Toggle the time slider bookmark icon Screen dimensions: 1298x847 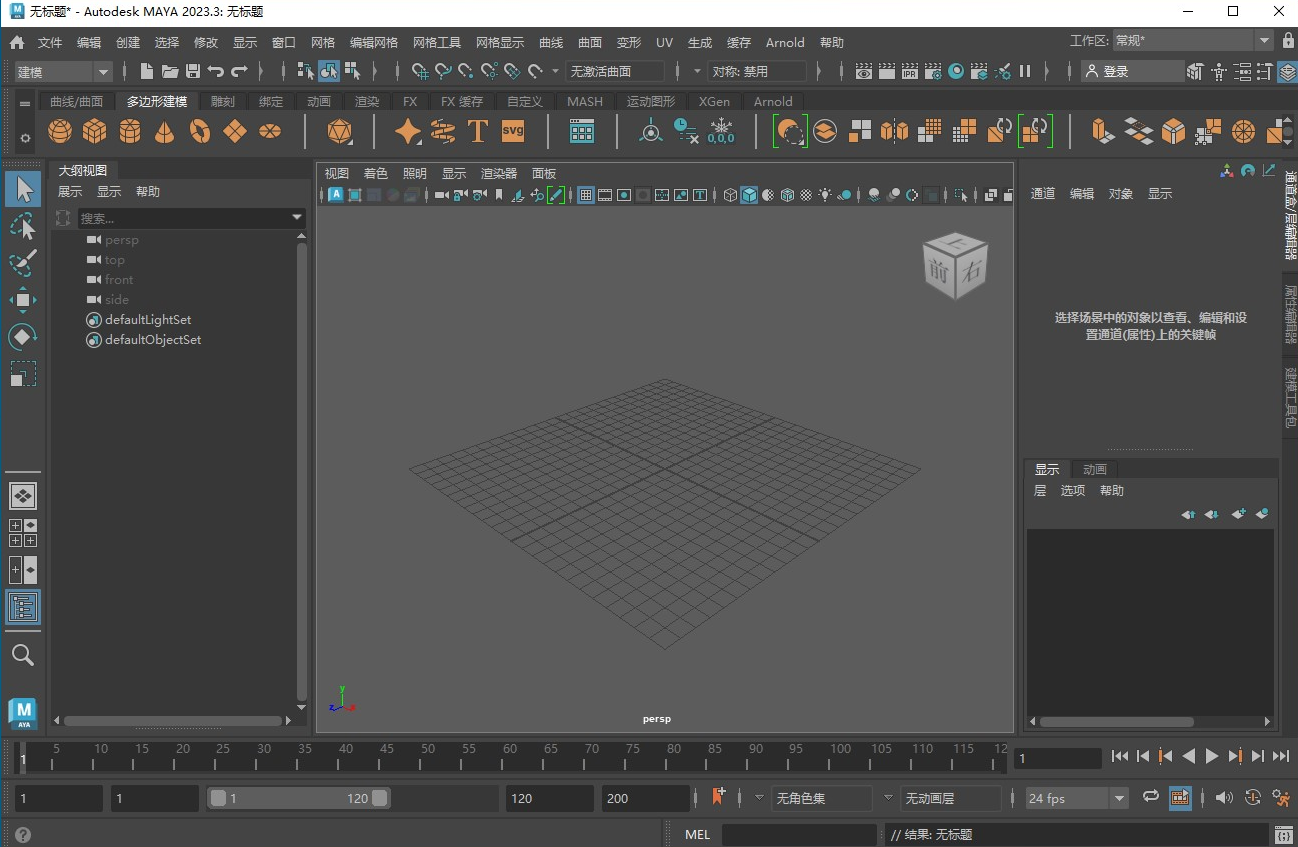coord(718,797)
